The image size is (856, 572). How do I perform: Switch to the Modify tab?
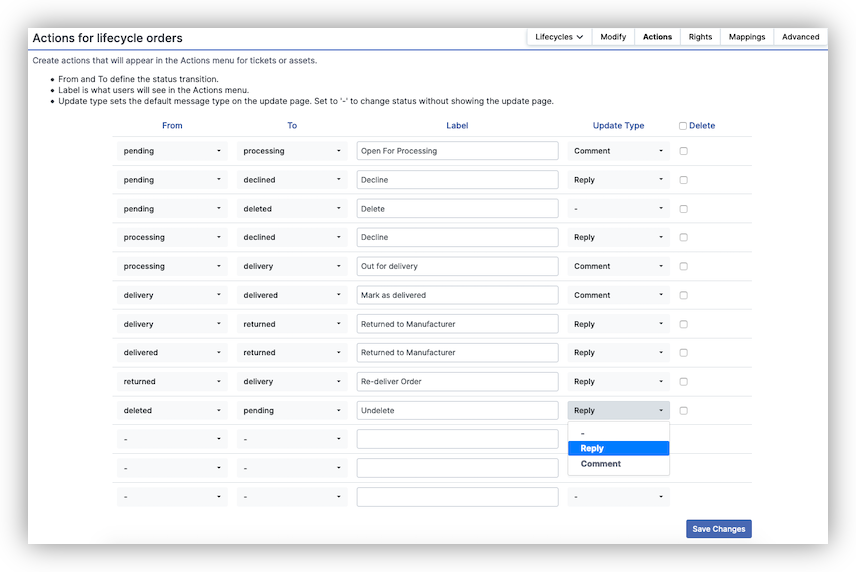[x=613, y=37]
